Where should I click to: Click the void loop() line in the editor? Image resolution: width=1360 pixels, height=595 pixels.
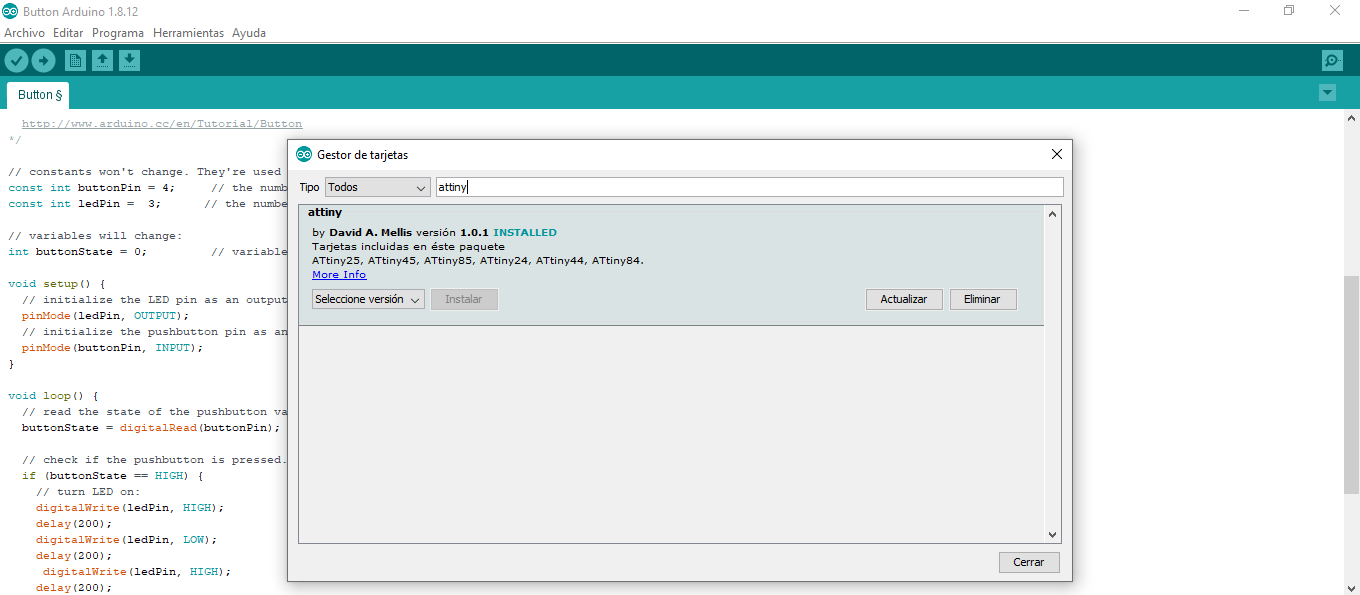[53, 396]
